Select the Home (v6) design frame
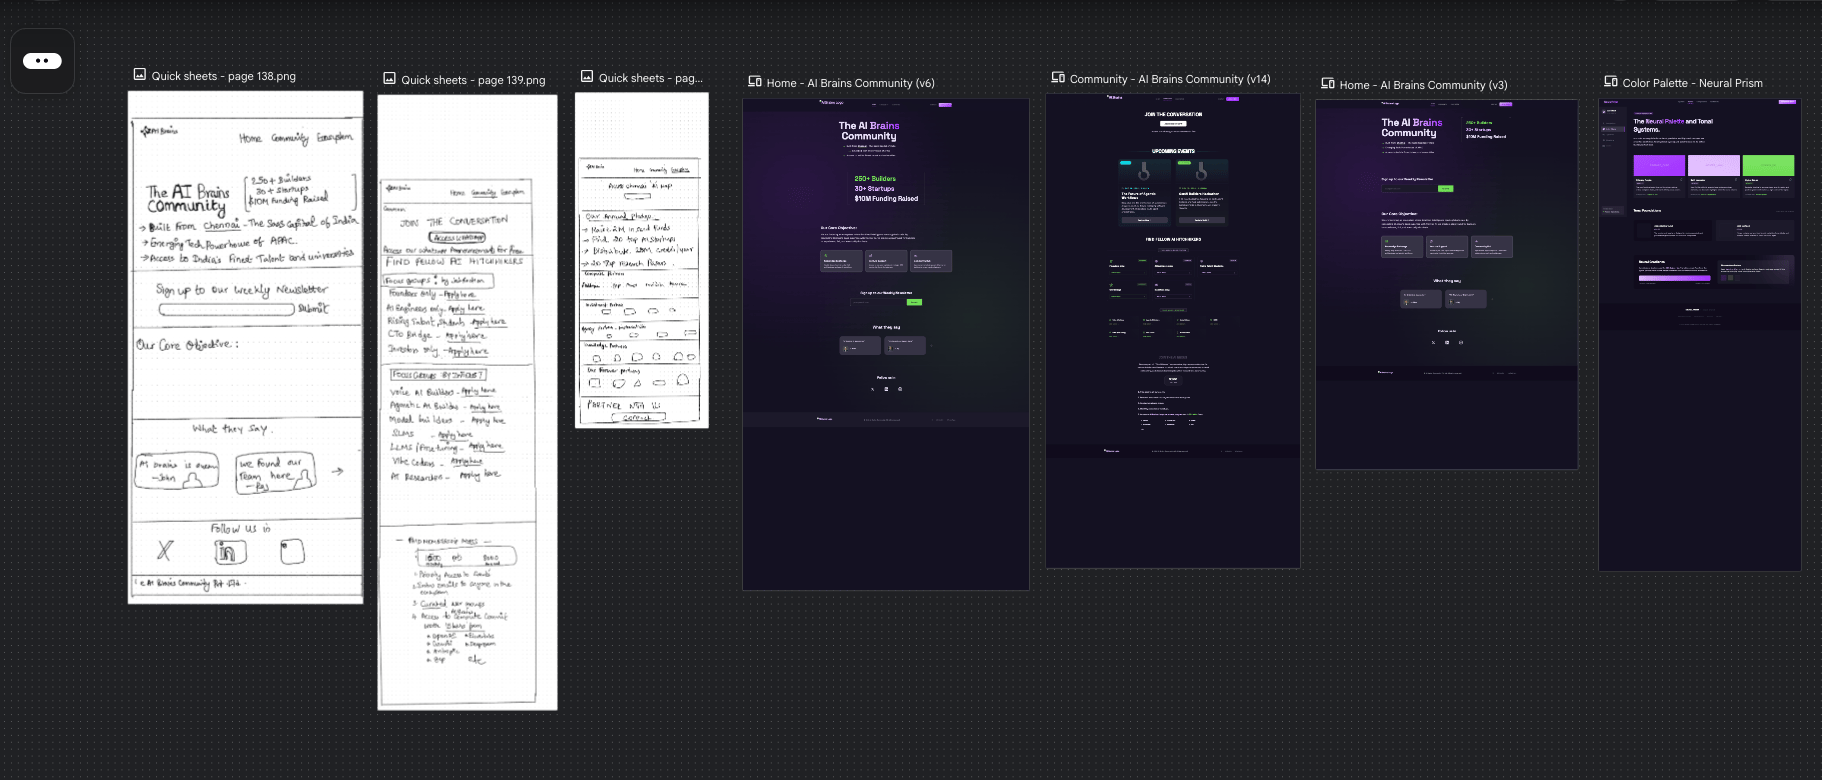 886,344
